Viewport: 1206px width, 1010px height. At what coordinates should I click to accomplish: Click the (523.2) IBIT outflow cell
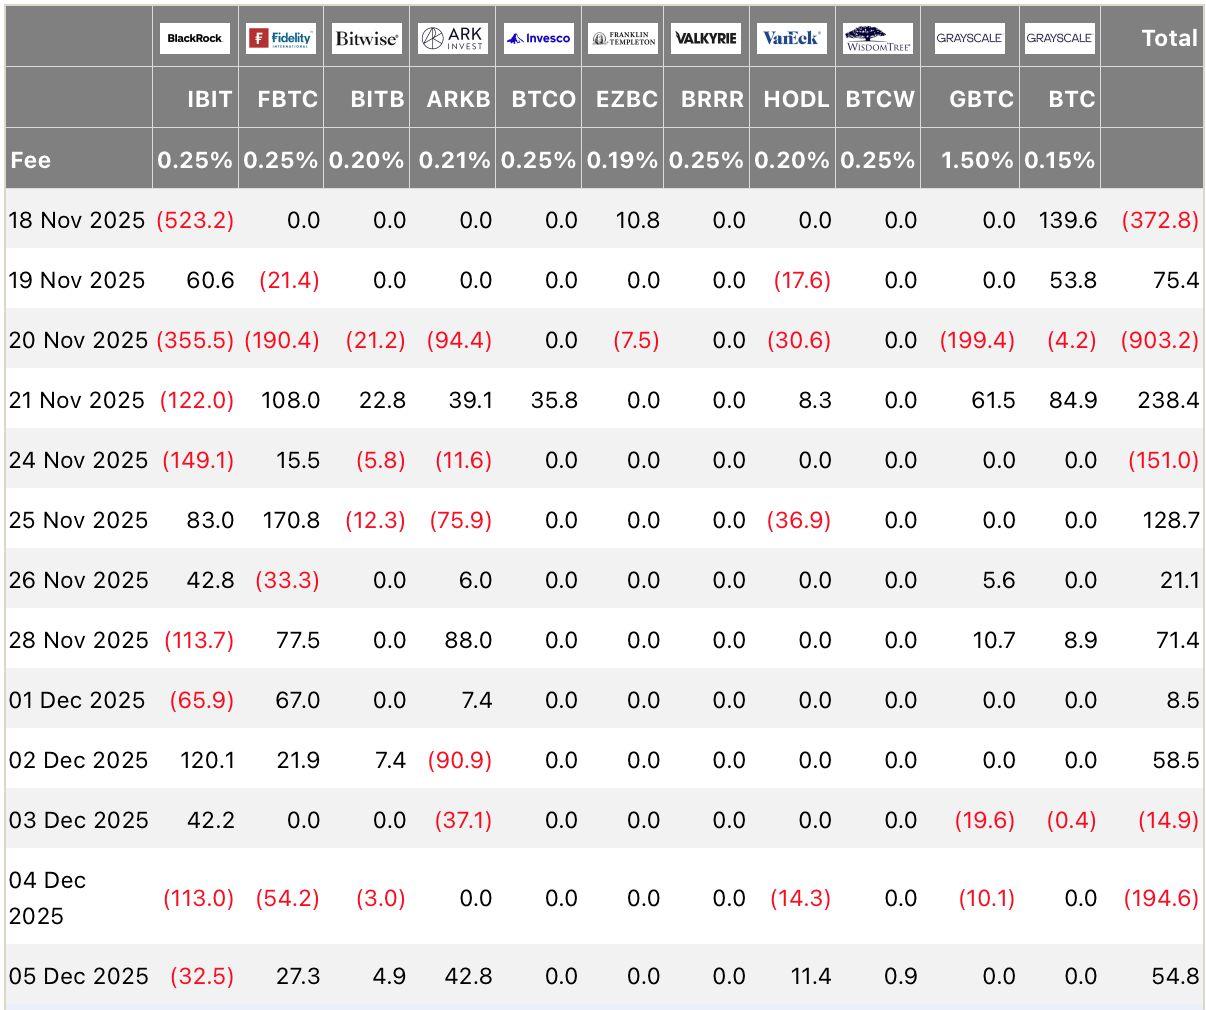coord(195,220)
